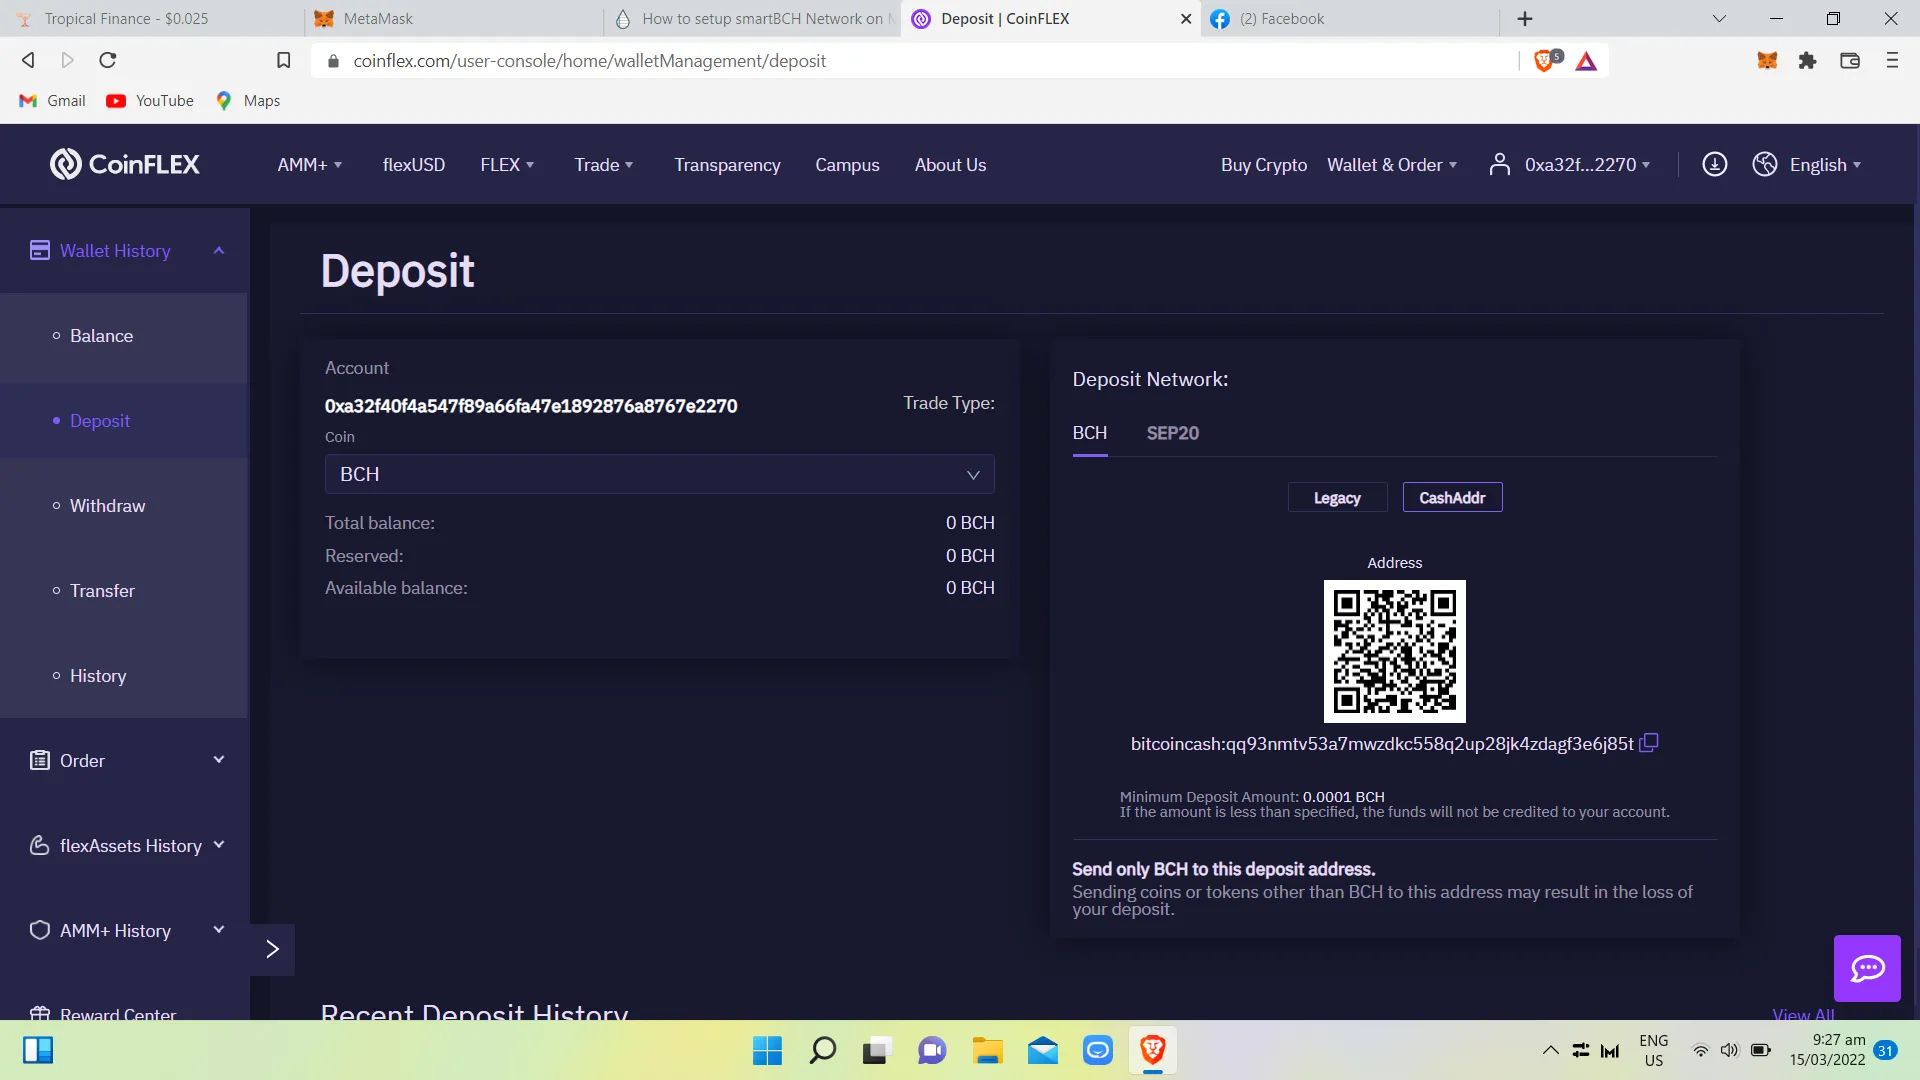Image resolution: width=1920 pixels, height=1080 pixels.
Task: Open the Coin BCH dropdown
Action: [x=659, y=474]
